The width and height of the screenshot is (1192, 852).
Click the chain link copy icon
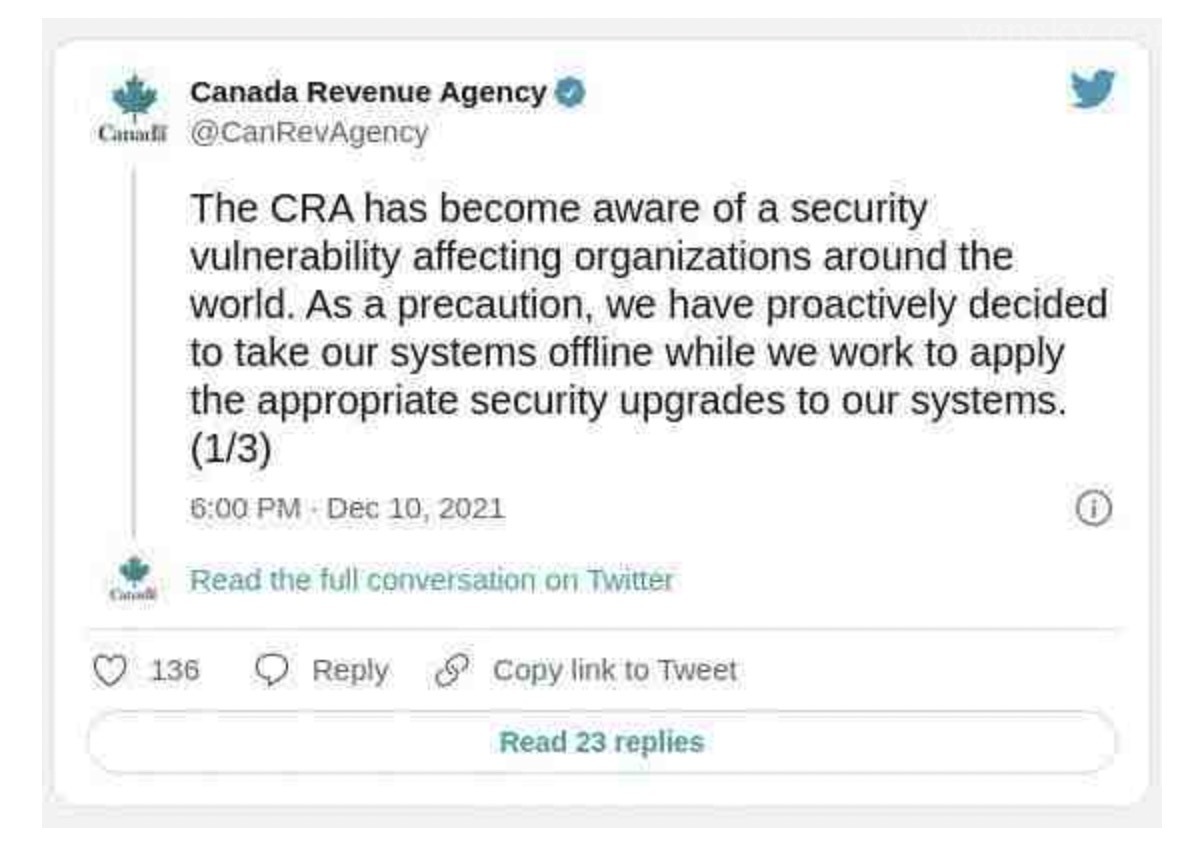click(451, 670)
